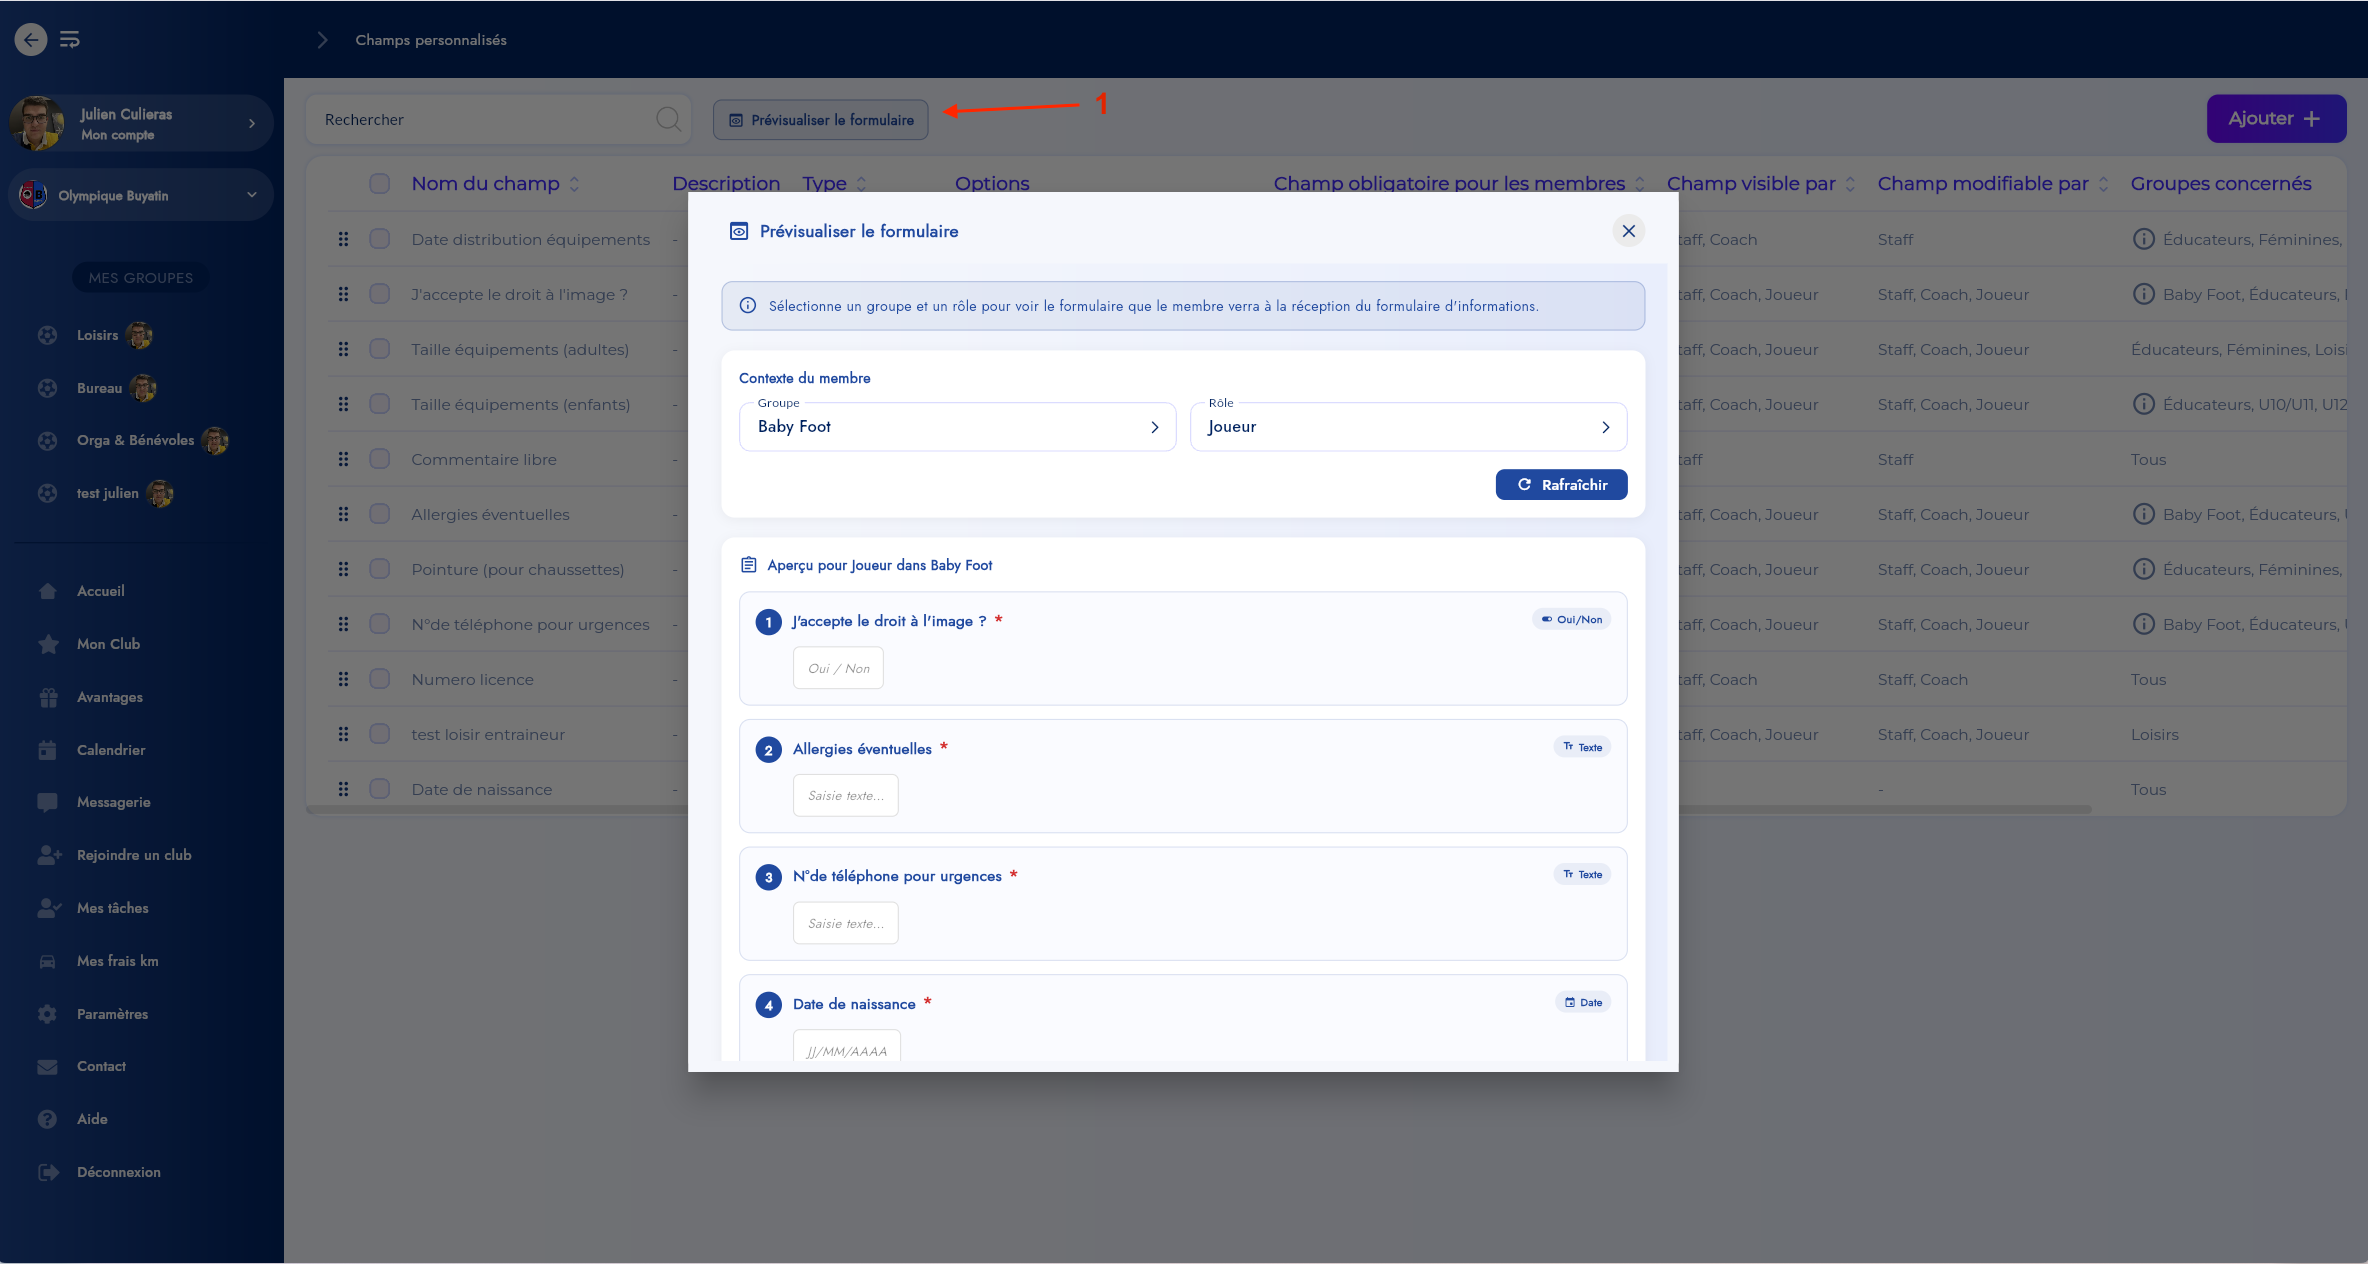Click the Mes tâches icon
Image resolution: width=2368 pixels, height=1264 pixels.
(49, 908)
